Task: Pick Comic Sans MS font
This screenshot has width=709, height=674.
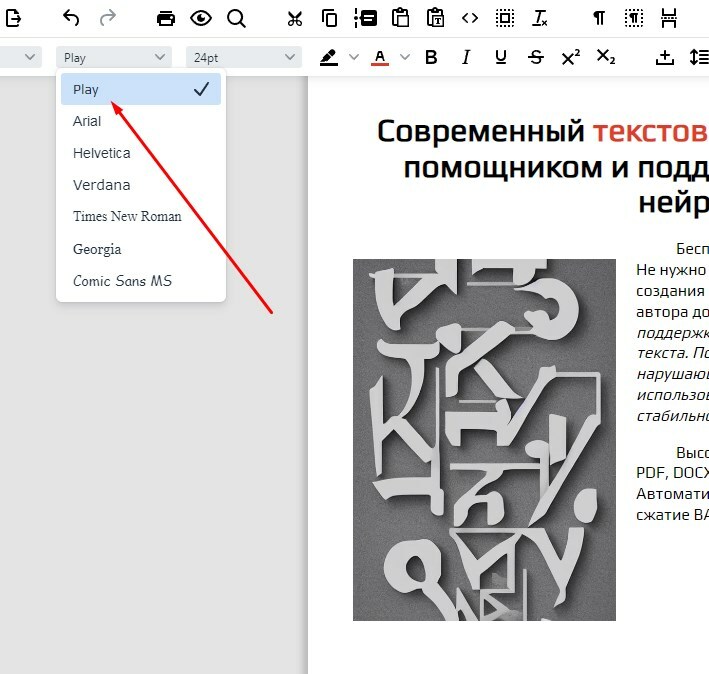Action: (122, 281)
